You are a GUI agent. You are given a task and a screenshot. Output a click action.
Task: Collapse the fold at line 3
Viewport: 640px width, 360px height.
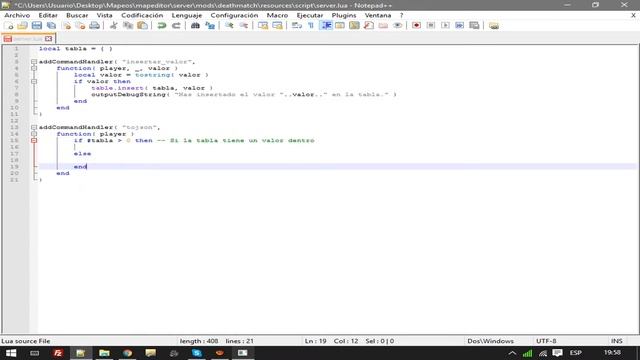coord(34,62)
